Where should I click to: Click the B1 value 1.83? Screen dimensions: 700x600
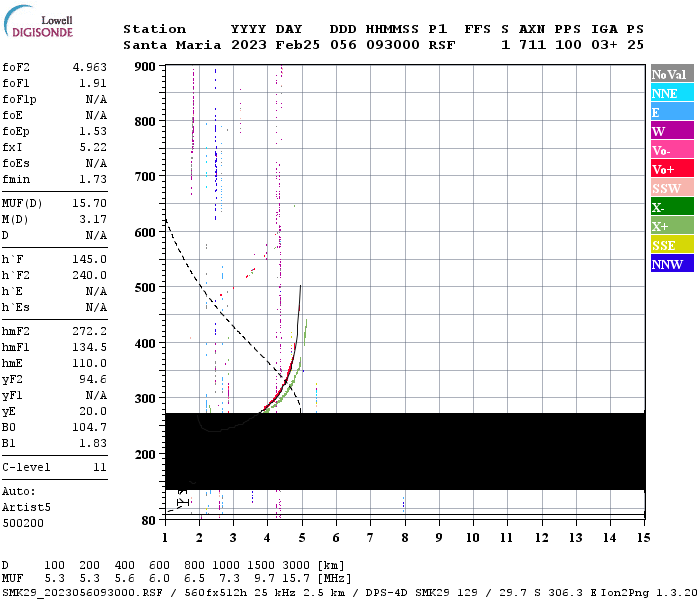(93, 444)
